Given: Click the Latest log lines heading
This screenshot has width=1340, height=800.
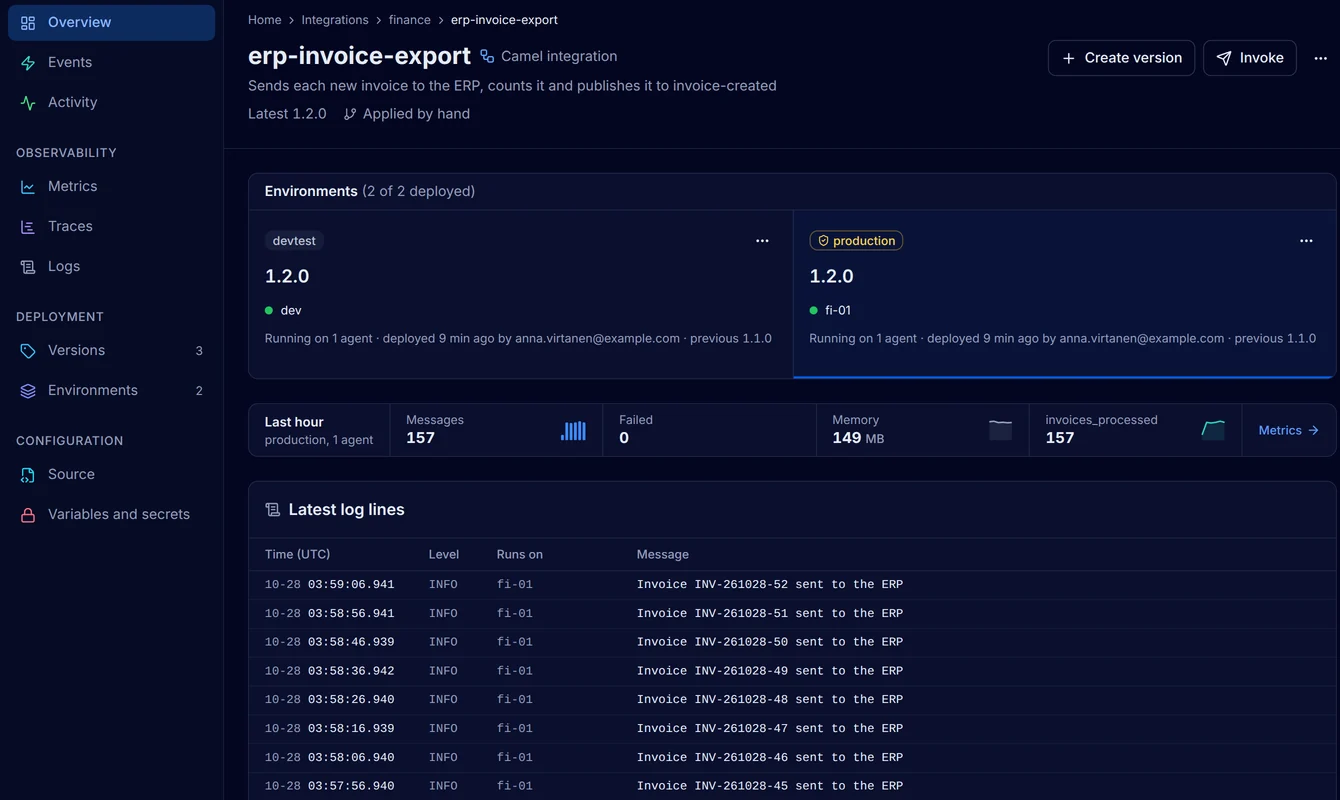Looking at the screenshot, I should click(x=346, y=510).
